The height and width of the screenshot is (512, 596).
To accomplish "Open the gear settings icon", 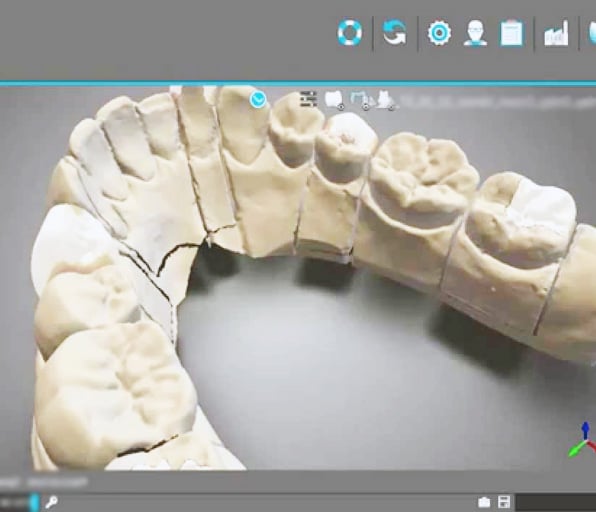I will 439,33.
